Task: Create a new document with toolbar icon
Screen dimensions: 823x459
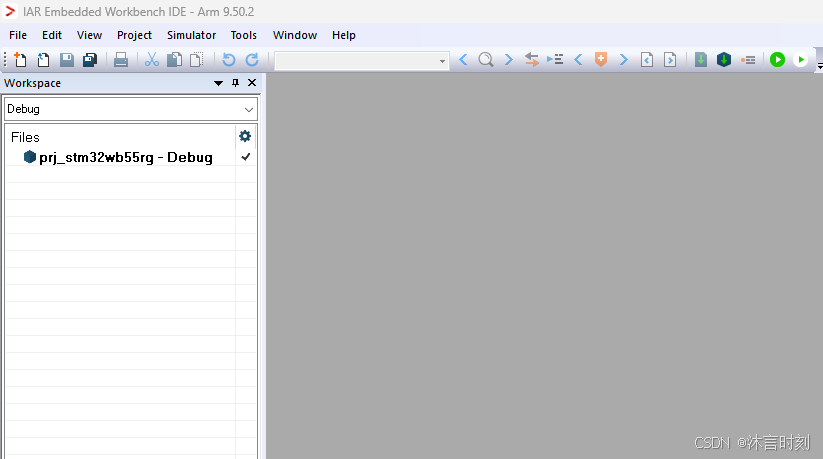Action: point(20,60)
